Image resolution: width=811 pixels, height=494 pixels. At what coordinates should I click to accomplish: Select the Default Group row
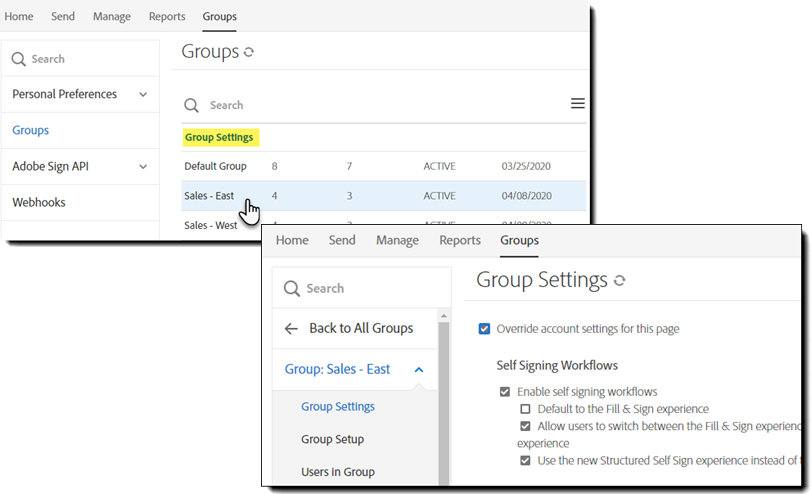pyautogui.click(x=383, y=166)
